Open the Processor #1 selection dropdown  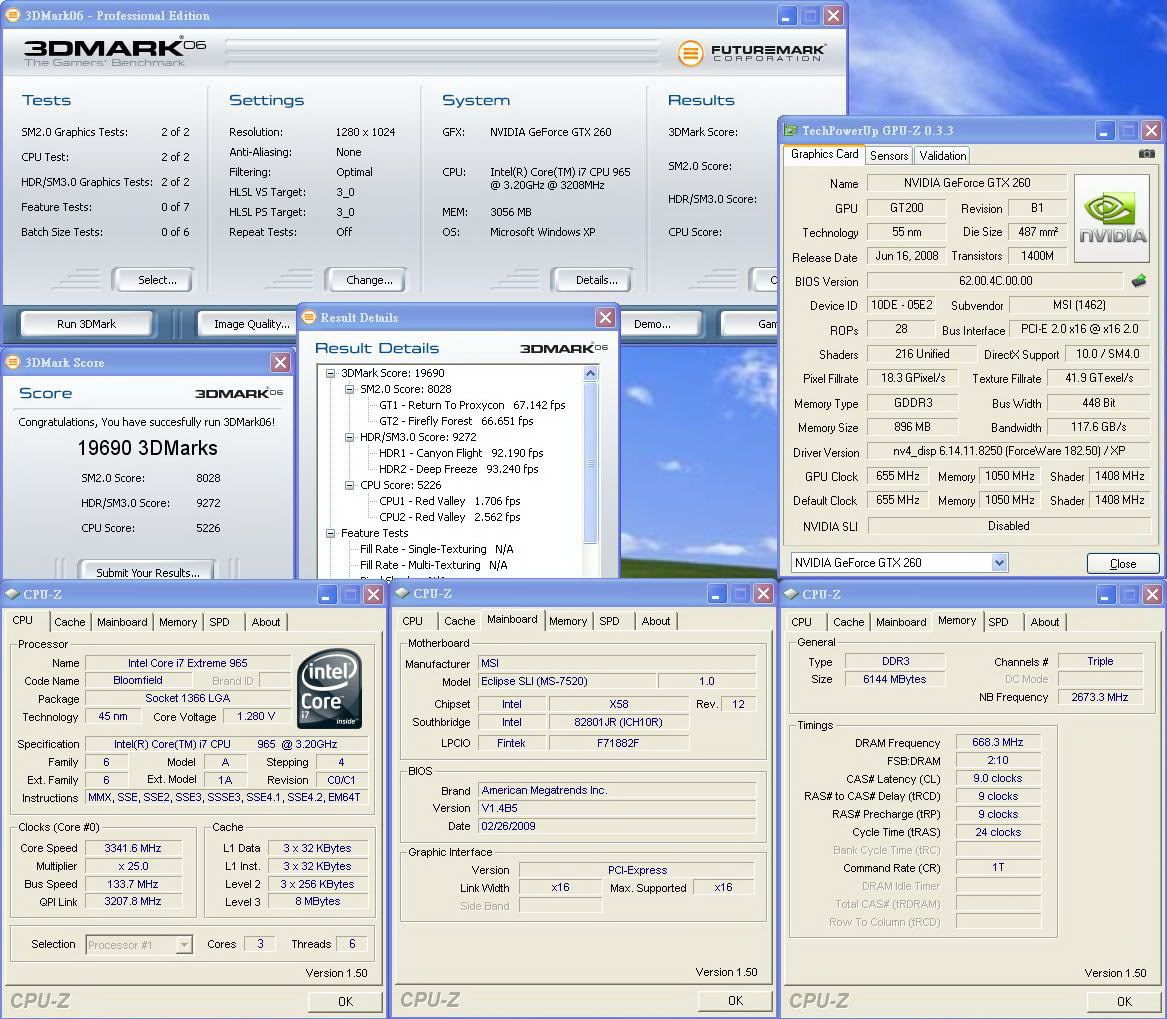click(x=184, y=945)
